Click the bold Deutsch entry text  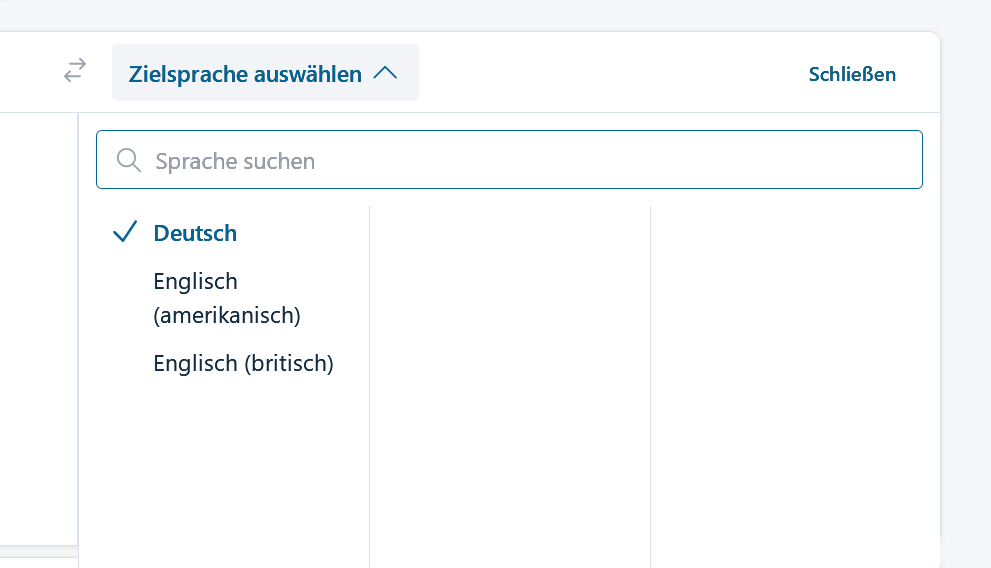195,233
